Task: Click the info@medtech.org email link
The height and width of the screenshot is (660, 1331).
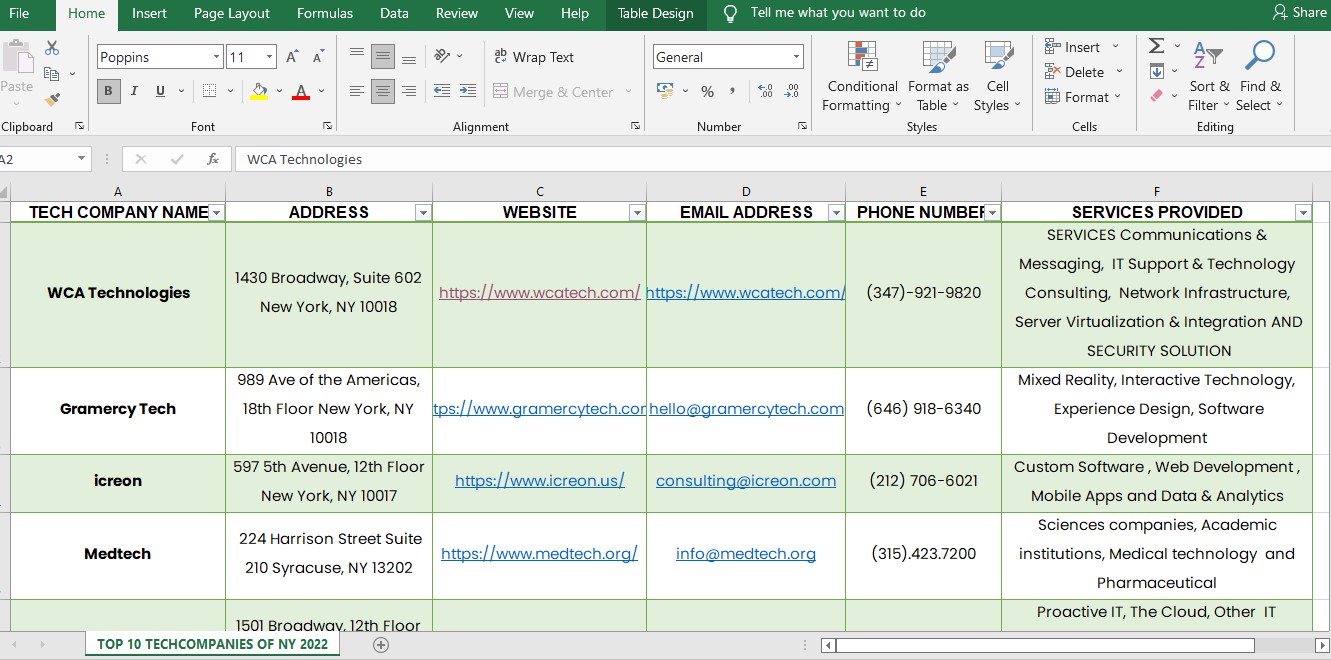Action: (746, 554)
